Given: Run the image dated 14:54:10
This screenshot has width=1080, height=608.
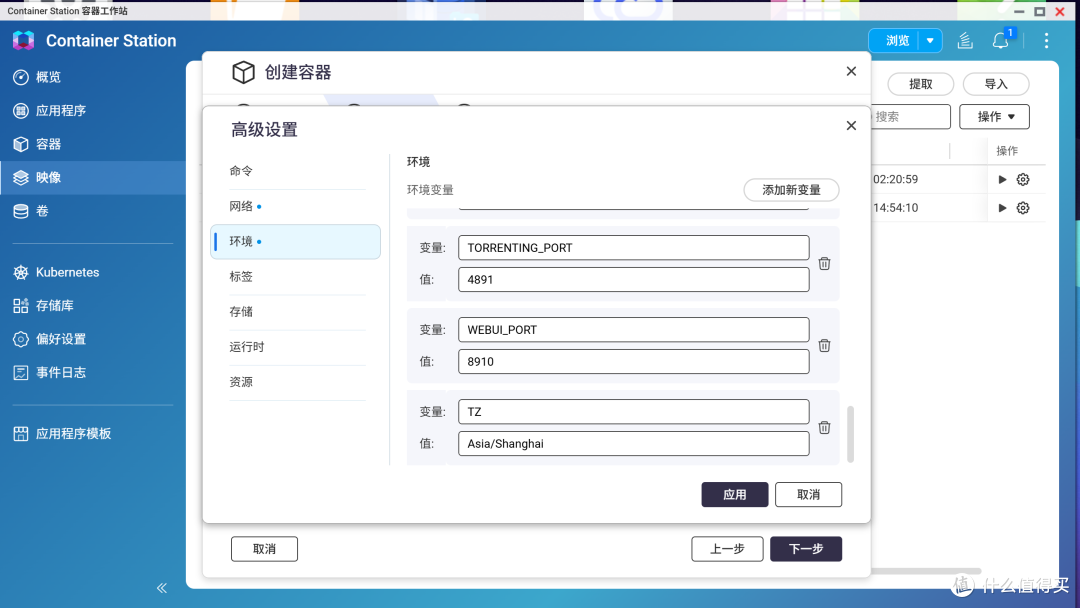Looking at the screenshot, I should [1002, 207].
